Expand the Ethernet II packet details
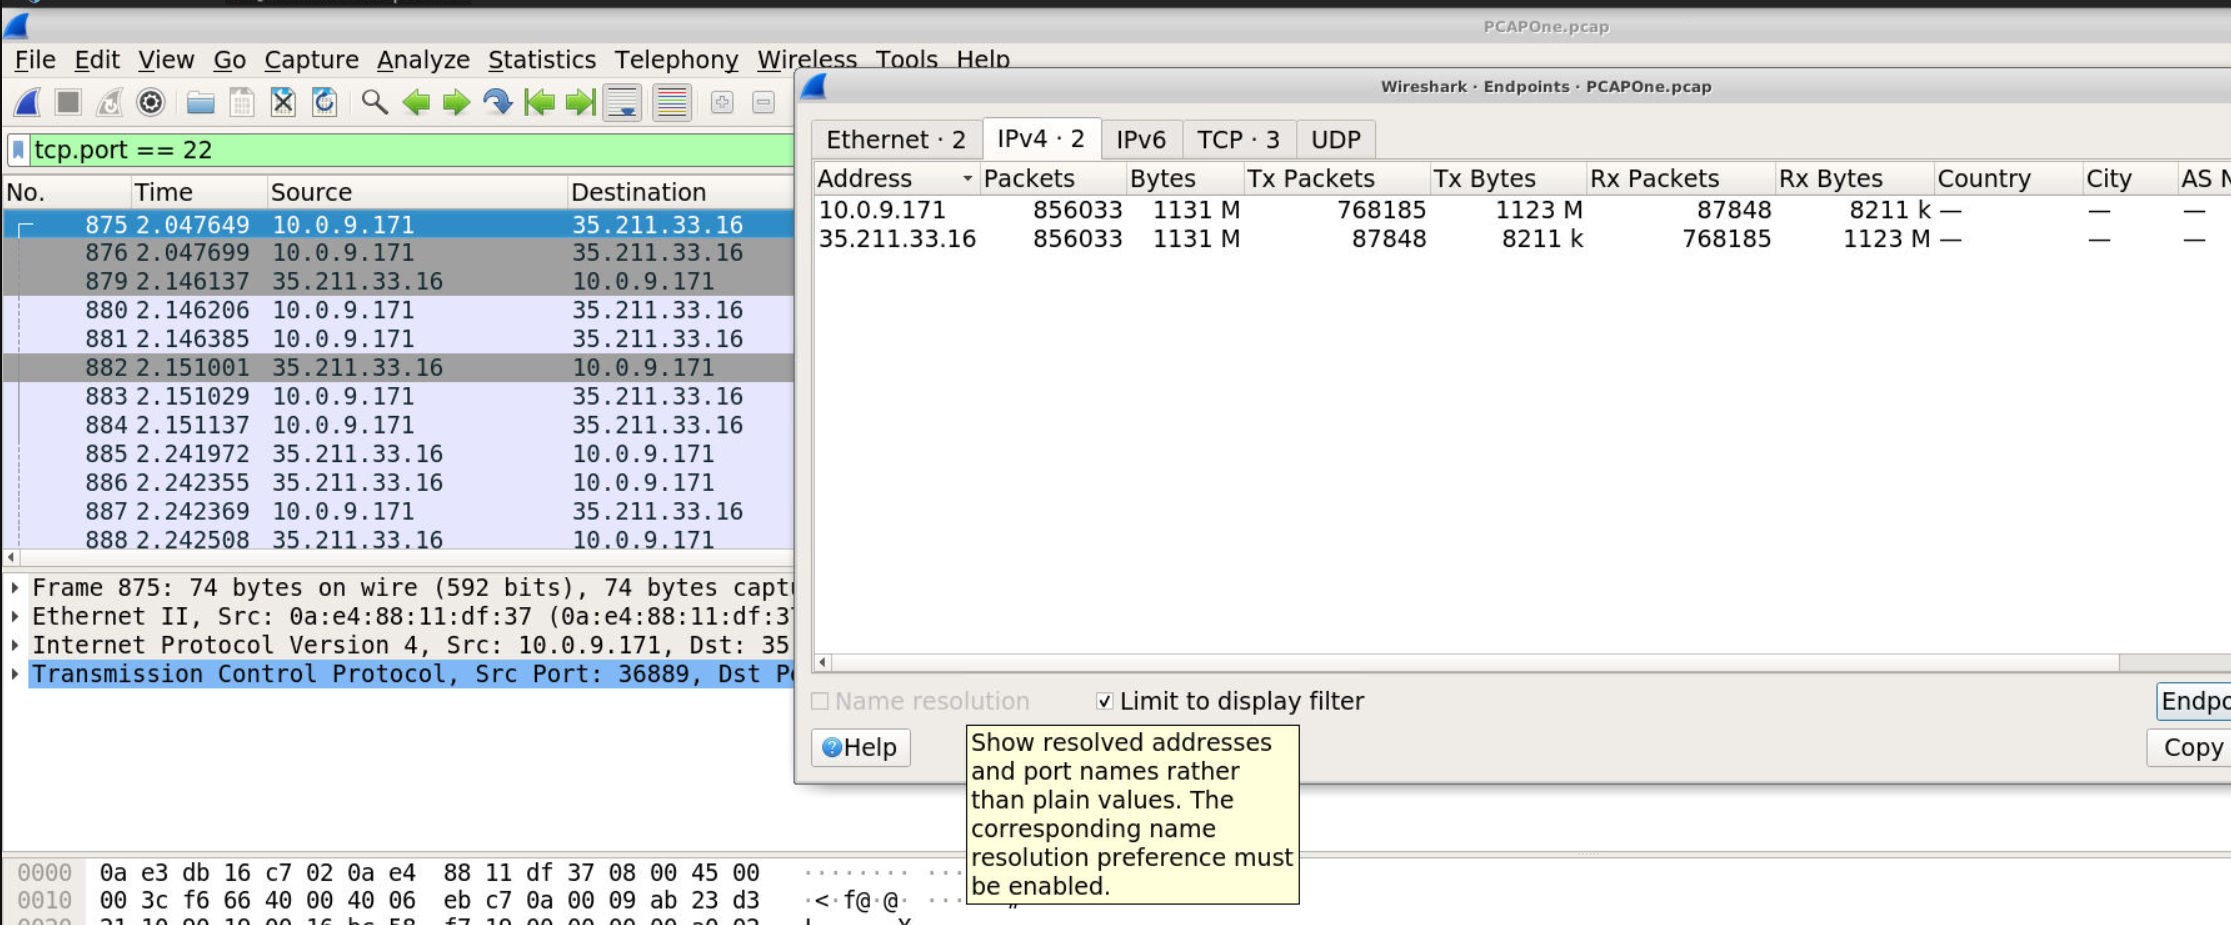 [15, 616]
